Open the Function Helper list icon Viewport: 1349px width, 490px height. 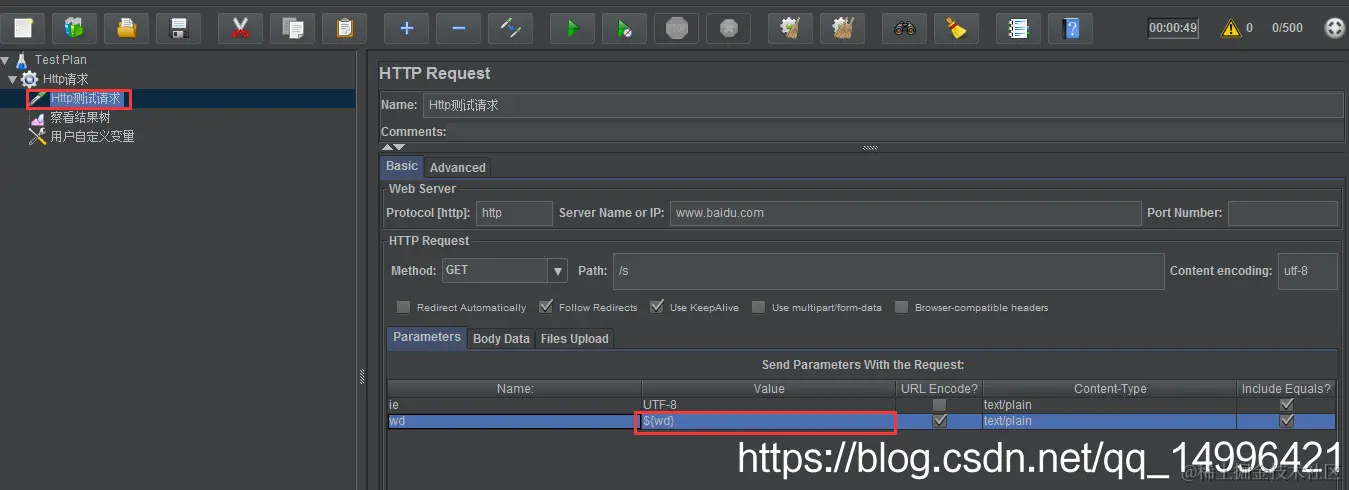1018,28
